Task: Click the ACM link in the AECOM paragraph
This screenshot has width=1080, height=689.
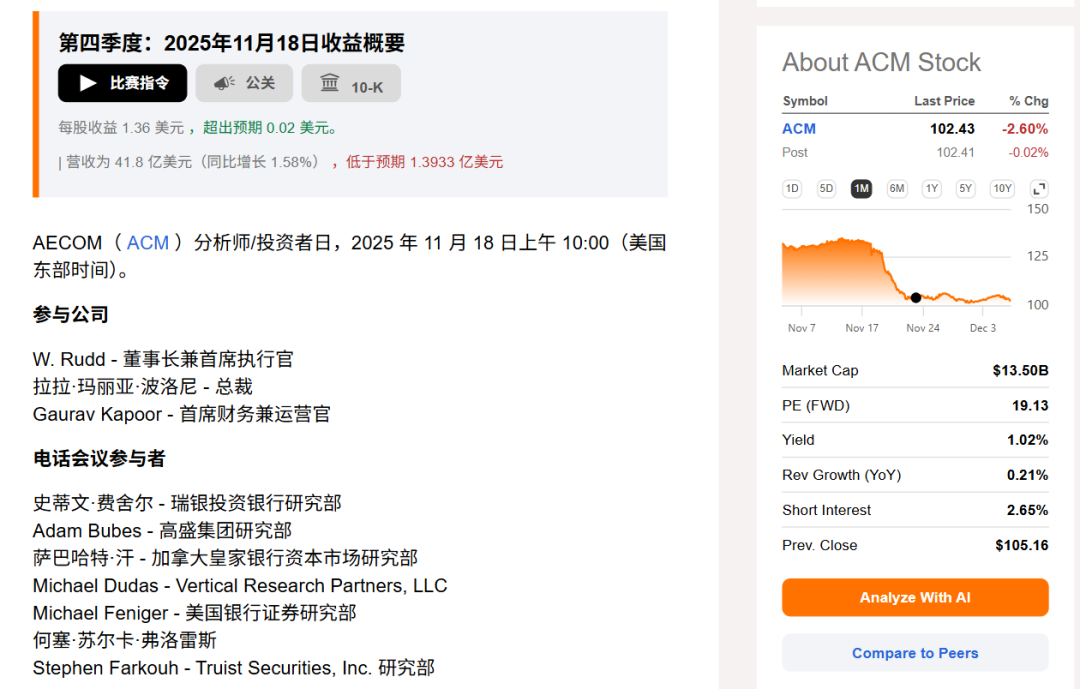Action: [148, 242]
